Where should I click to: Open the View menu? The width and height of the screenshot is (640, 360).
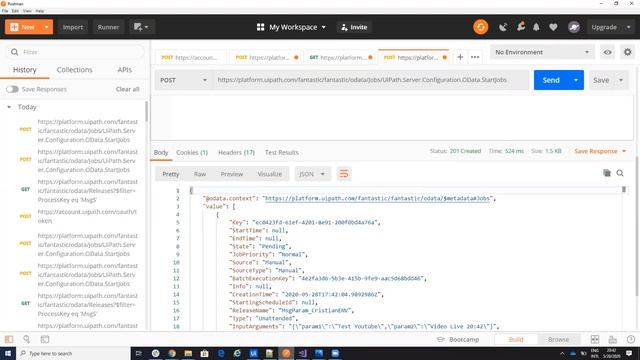click(27, 11)
